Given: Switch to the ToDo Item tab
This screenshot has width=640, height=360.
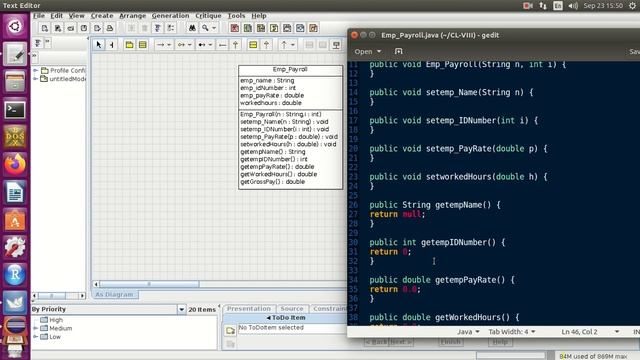Looking at the screenshot, I should tap(286, 318).
